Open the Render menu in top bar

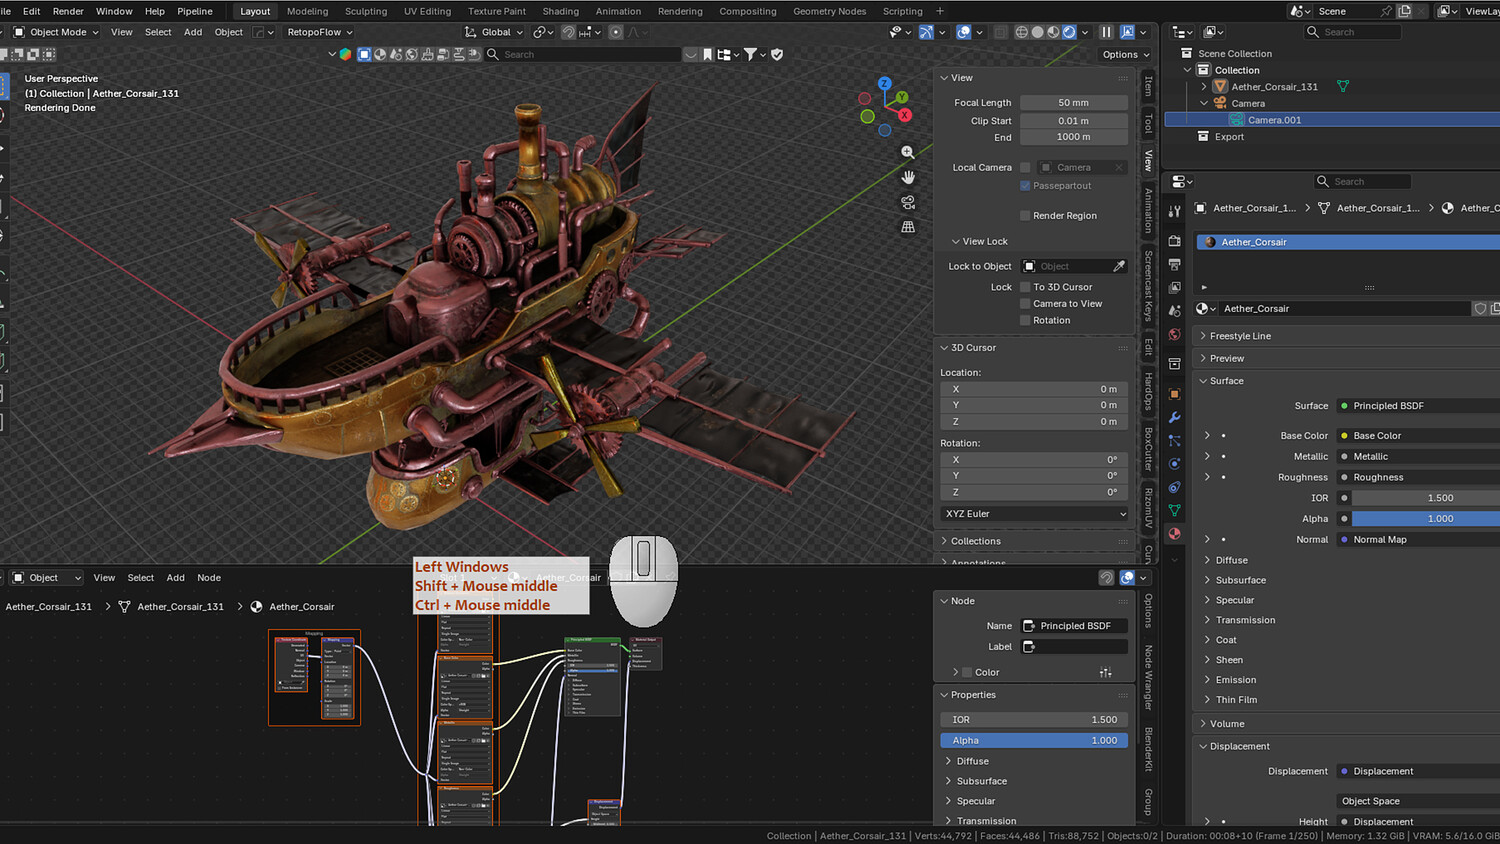pos(68,11)
